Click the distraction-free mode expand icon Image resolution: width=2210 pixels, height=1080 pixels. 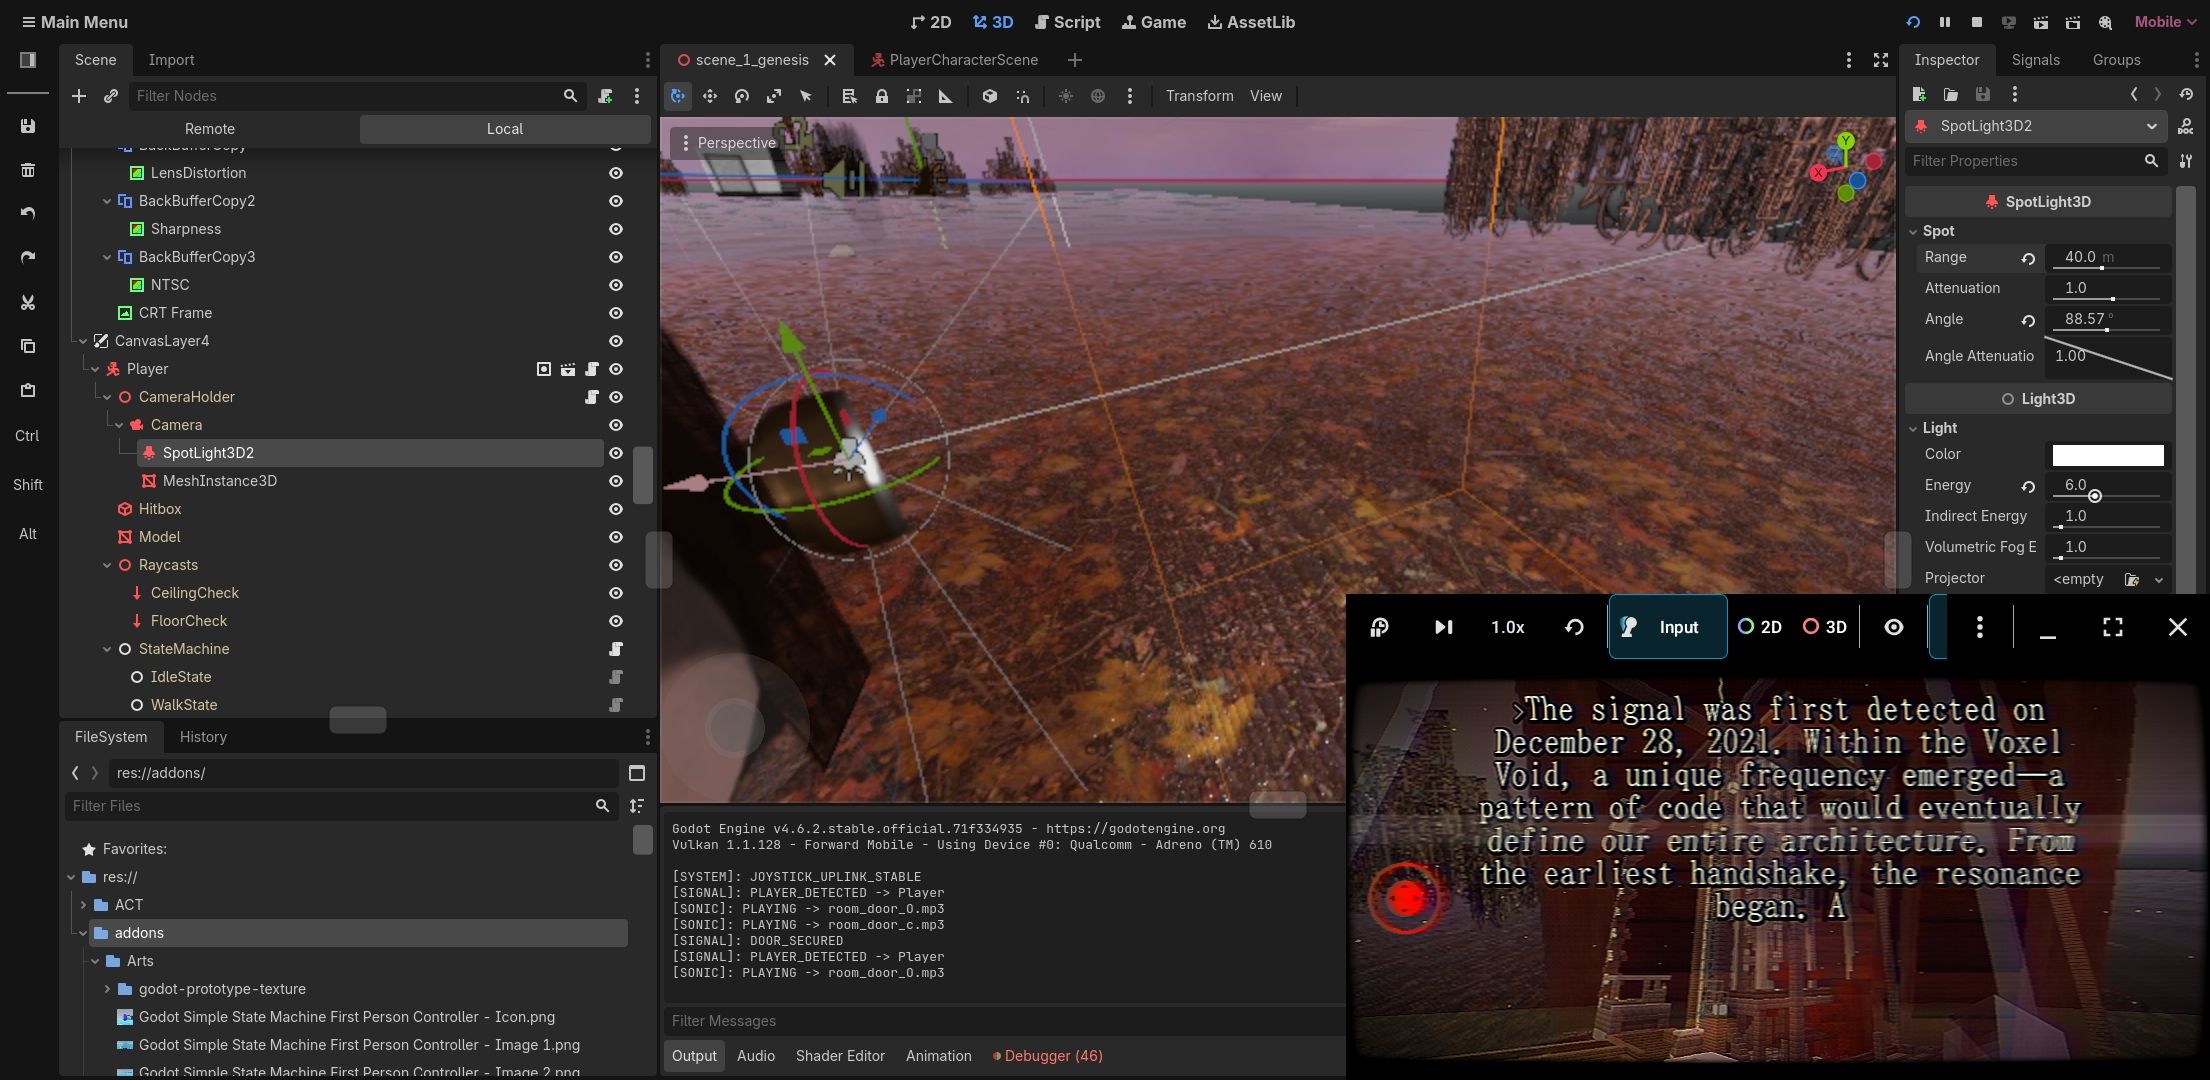click(1880, 60)
